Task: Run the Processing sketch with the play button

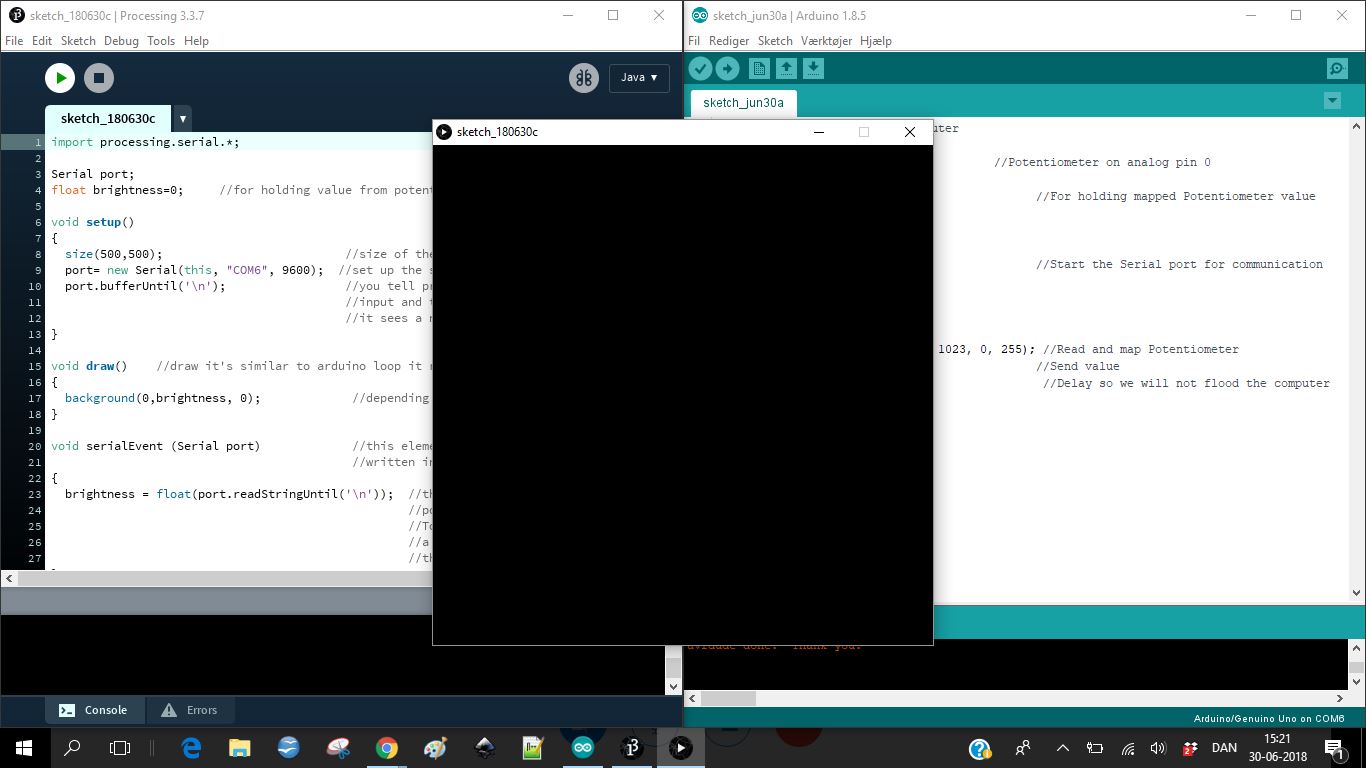Action: (60, 78)
